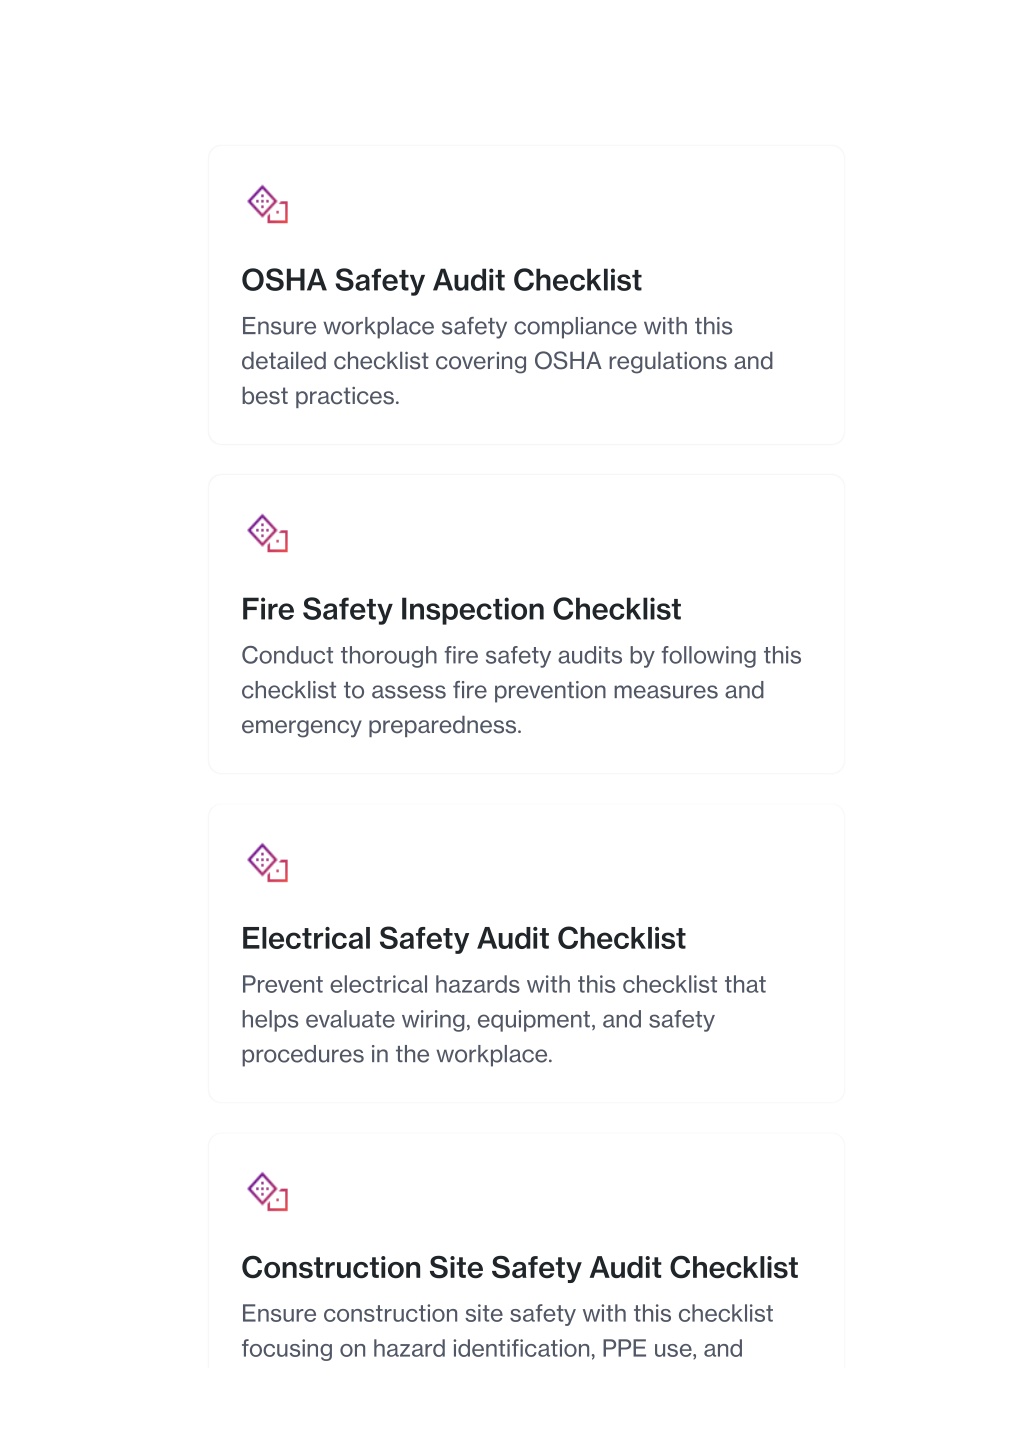Click the 'procedures in the workplace.' text line
The width and height of the screenshot is (1024, 1449).
coord(396,1054)
